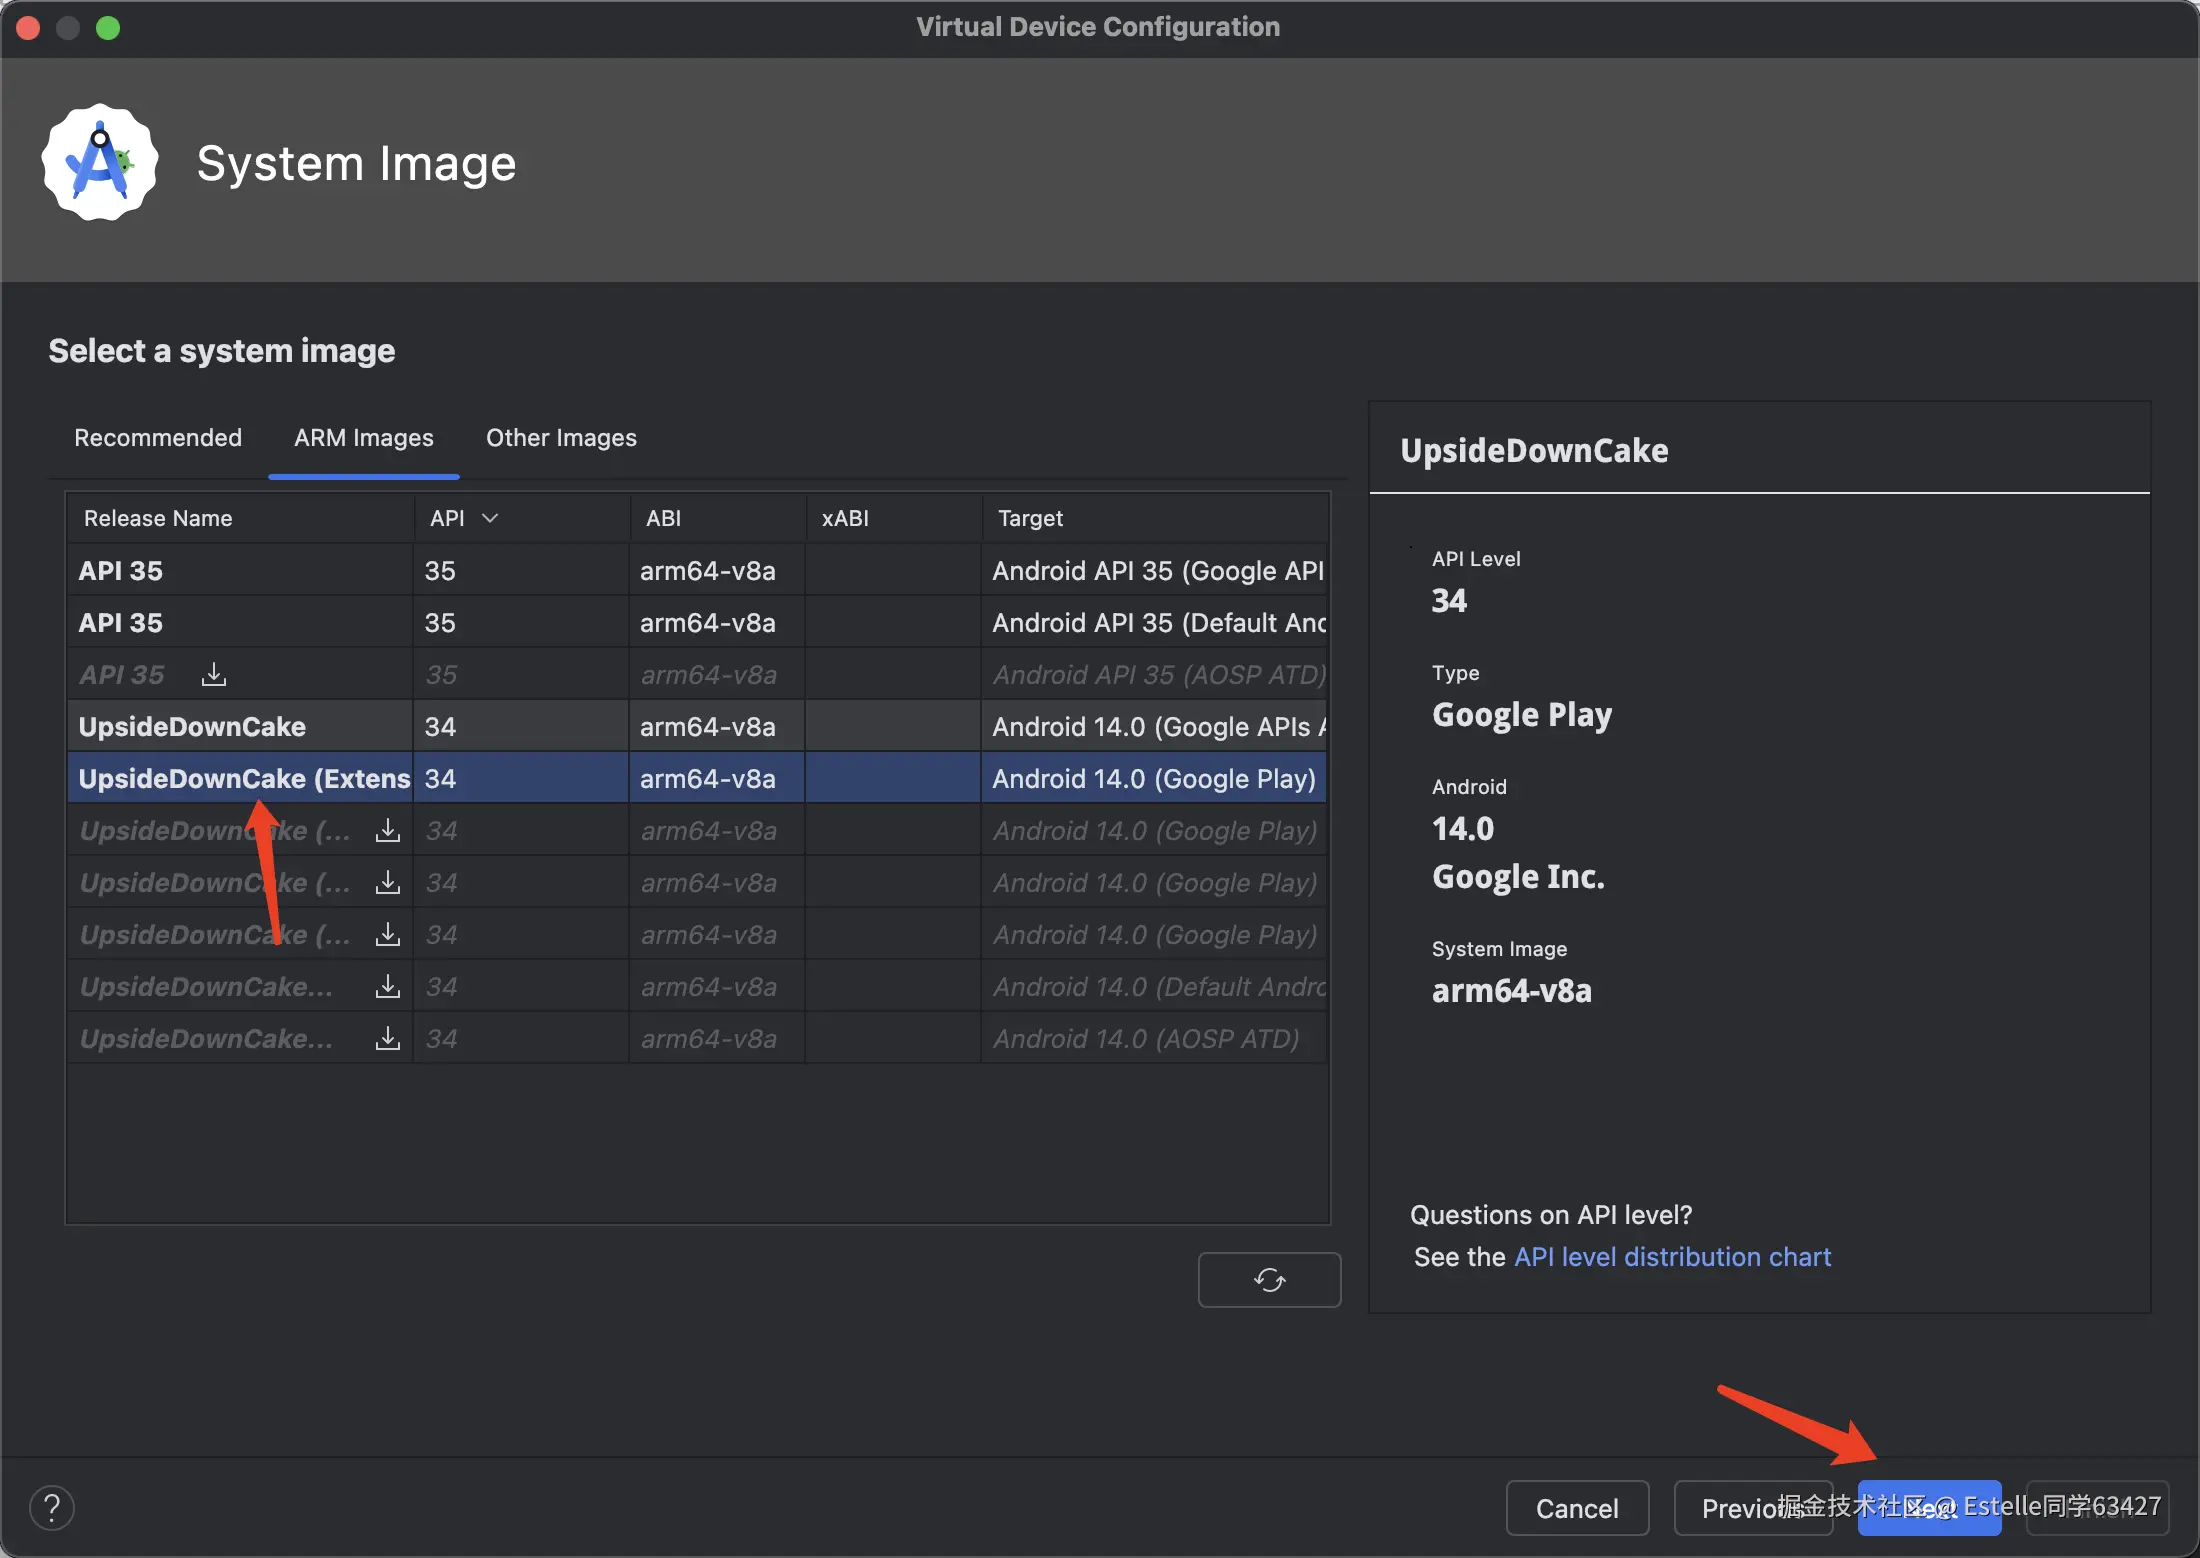Sort by the Target column header
The image size is (2200, 1558).
pos(1030,518)
